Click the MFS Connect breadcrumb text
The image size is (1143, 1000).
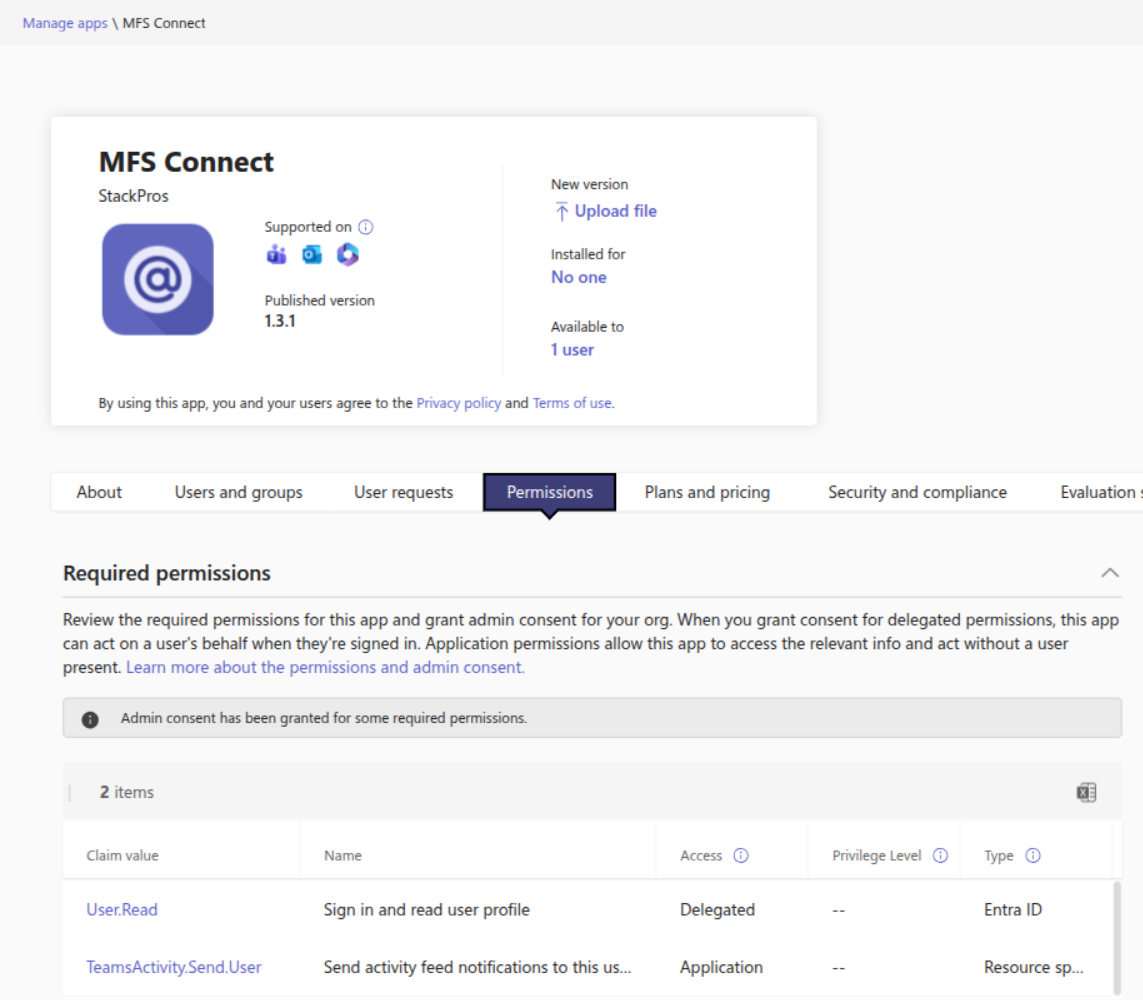click(x=164, y=23)
